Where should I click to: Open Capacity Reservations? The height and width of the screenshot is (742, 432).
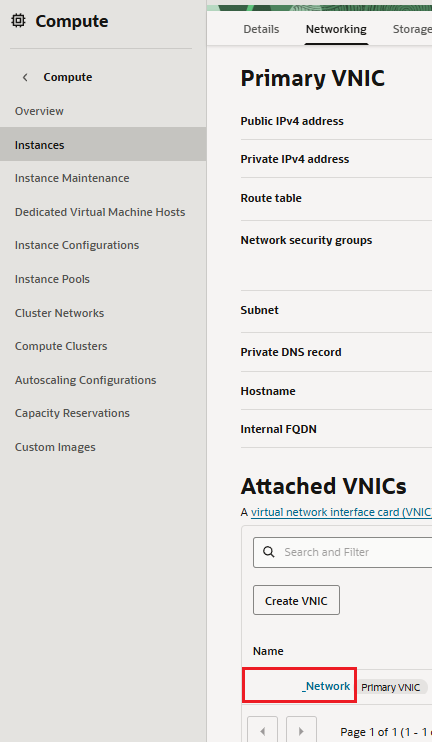(72, 413)
